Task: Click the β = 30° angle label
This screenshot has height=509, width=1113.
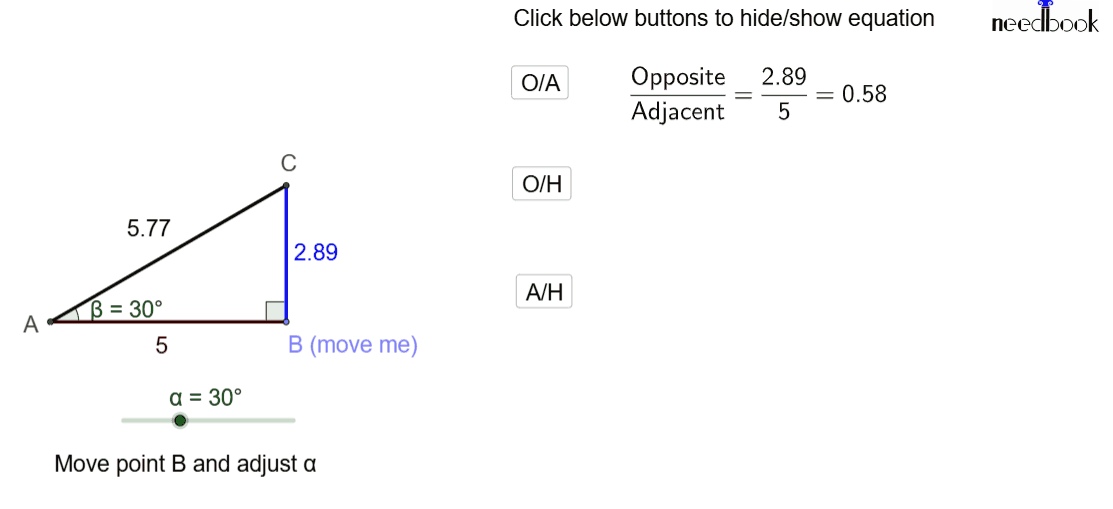Action: [126, 309]
